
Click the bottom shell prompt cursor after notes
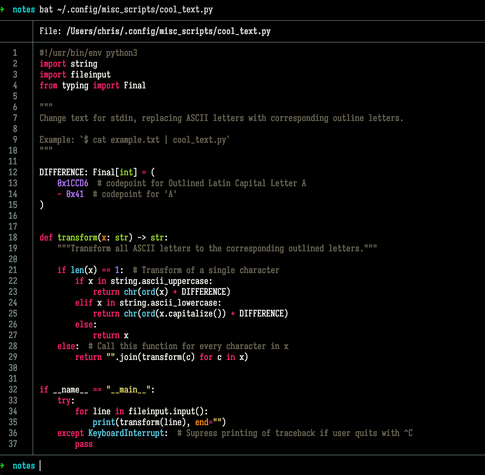(40, 465)
